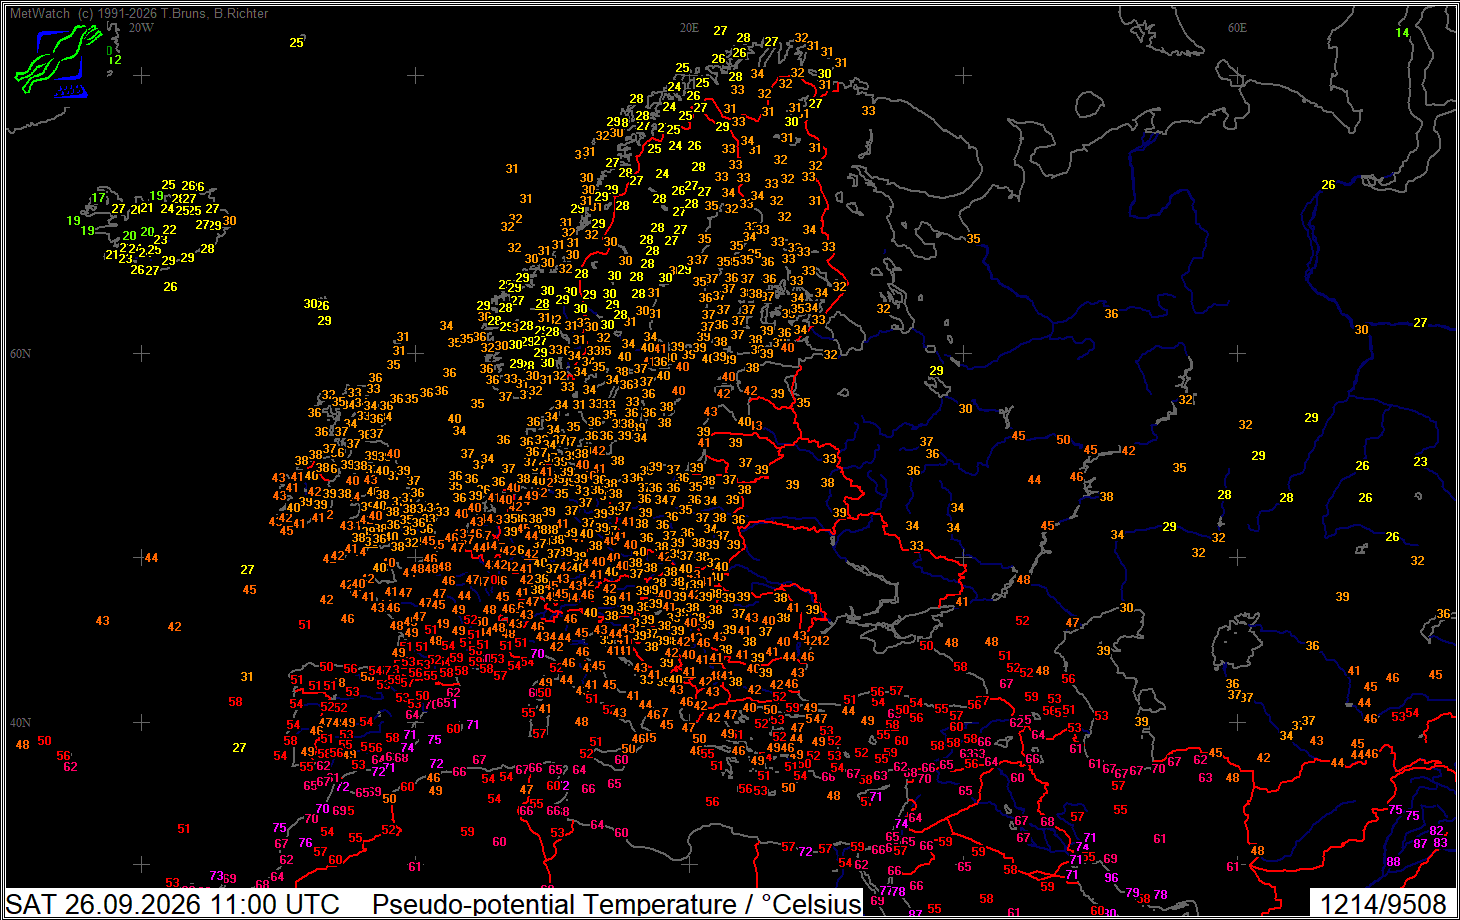Select the magenta station value 96

(1111, 877)
